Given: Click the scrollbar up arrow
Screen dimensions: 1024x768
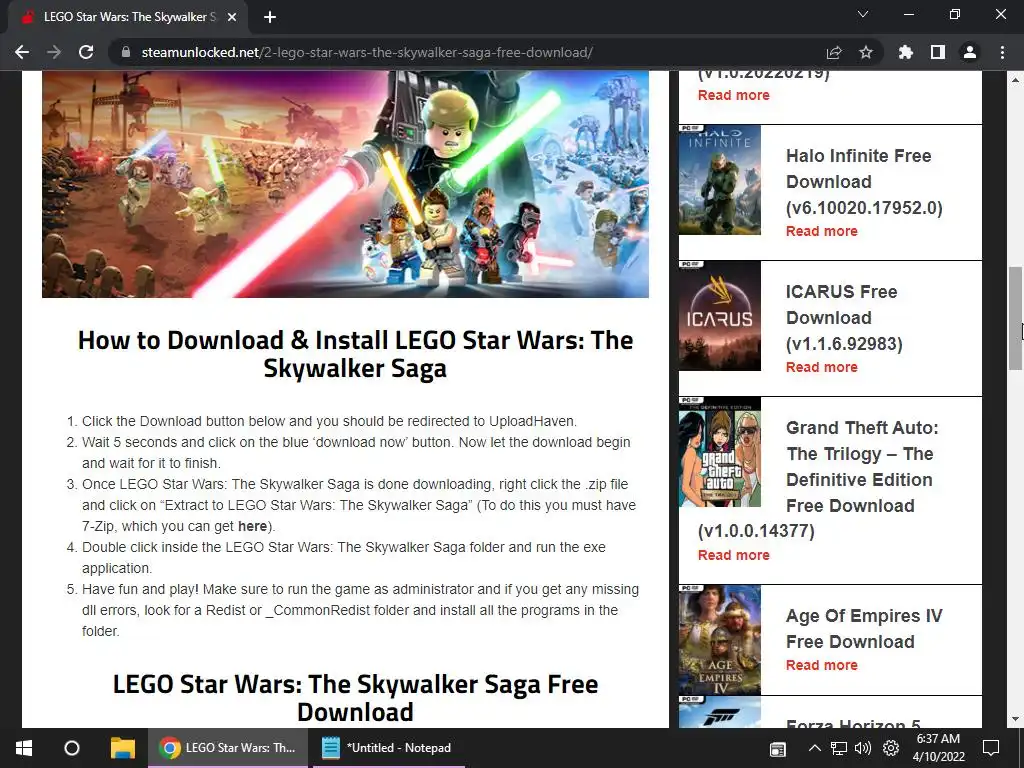Looking at the screenshot, I should (1015, 80).
